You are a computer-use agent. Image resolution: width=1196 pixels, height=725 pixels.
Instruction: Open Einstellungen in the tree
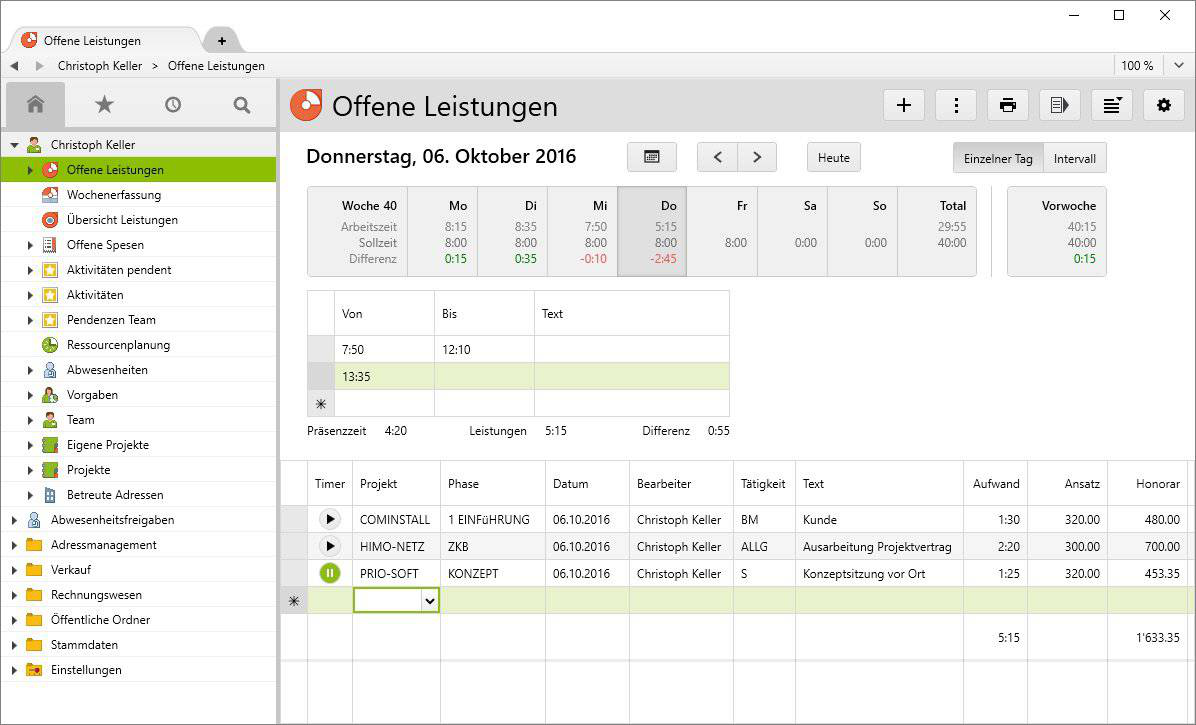click(86, 670)
